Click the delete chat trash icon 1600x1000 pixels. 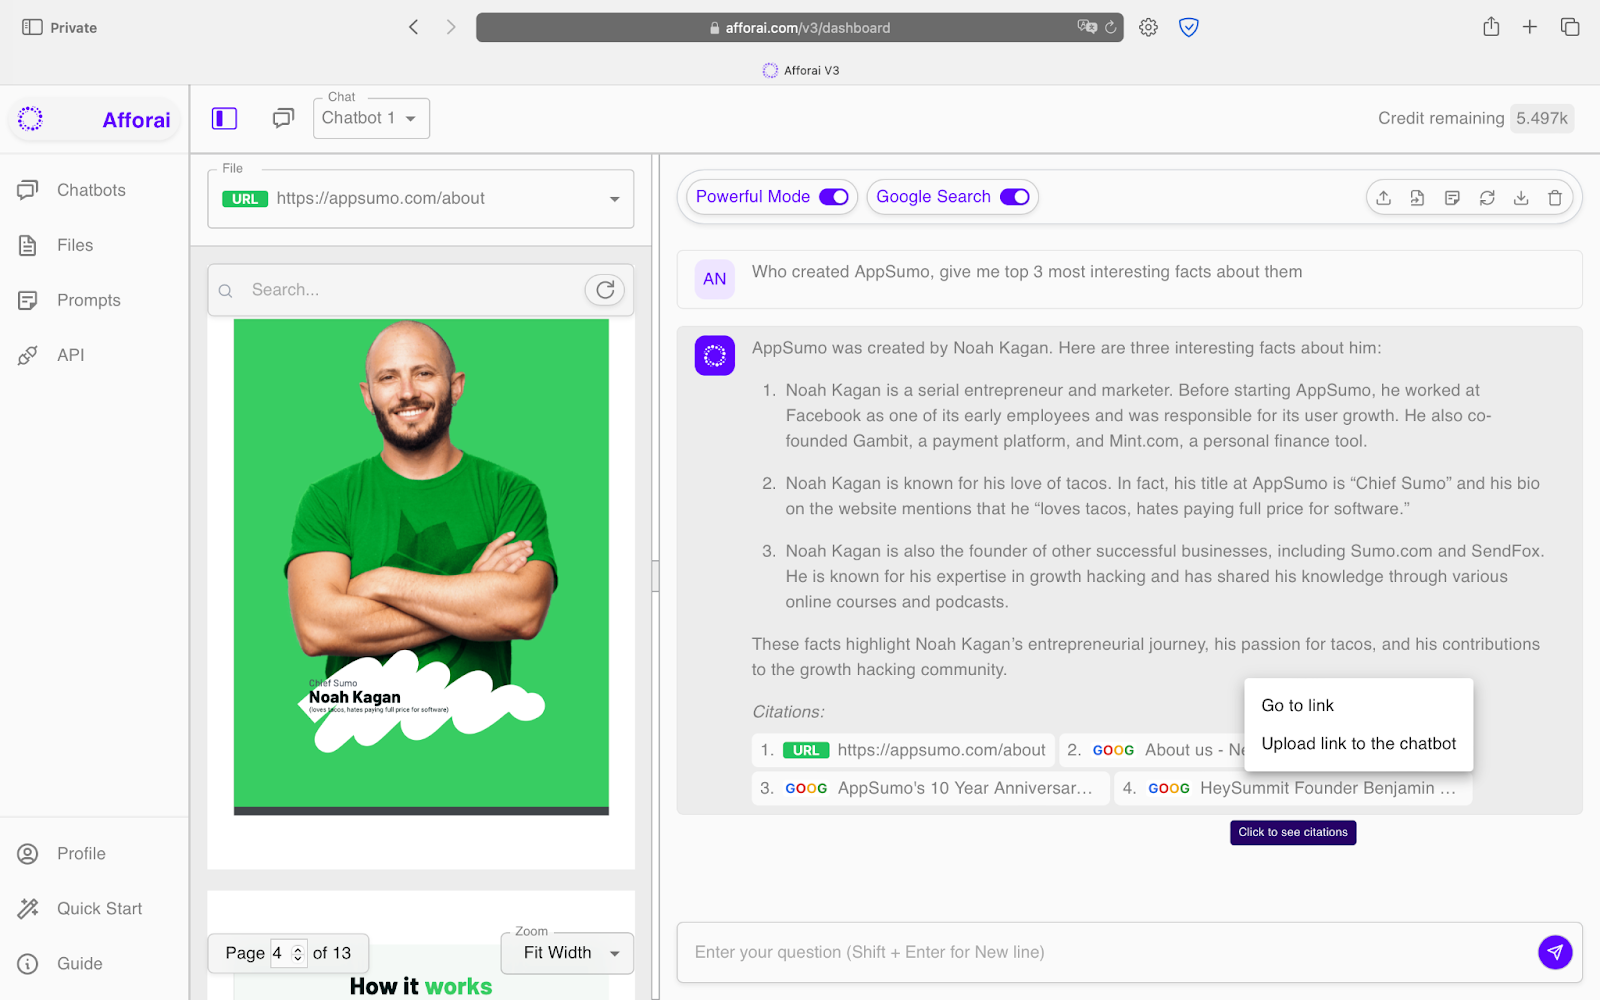coord(1555,198)
